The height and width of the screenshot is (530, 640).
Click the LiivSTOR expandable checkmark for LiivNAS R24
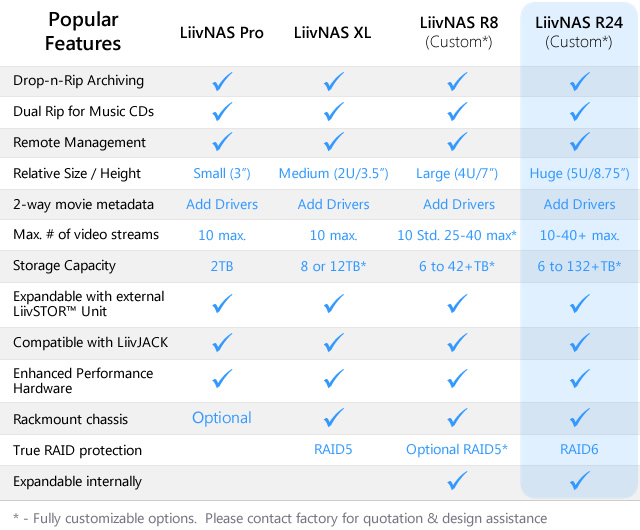[x=580, y=304]
